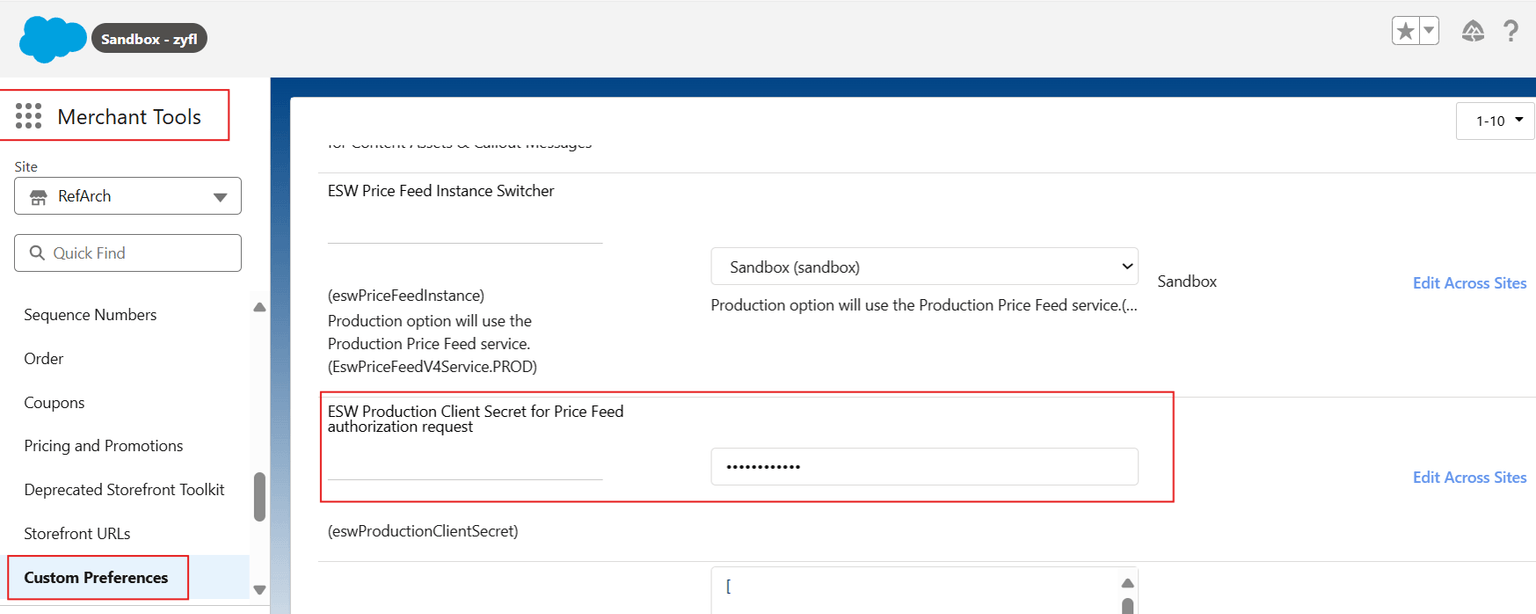Open the RefArch site selector dropdown
The height and width of the screenshot is (614, 1536).
click(128, 196)
